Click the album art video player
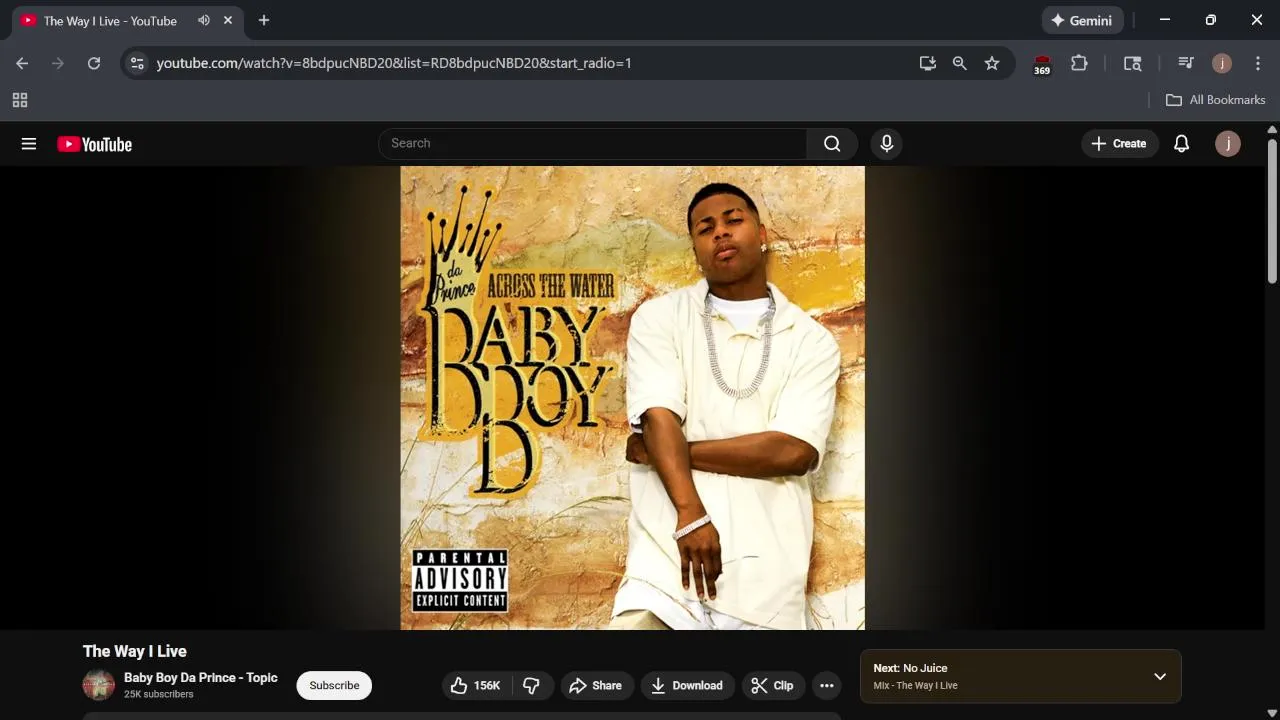The width and height of the screenshot is (1280, 720). coord(632,398)
